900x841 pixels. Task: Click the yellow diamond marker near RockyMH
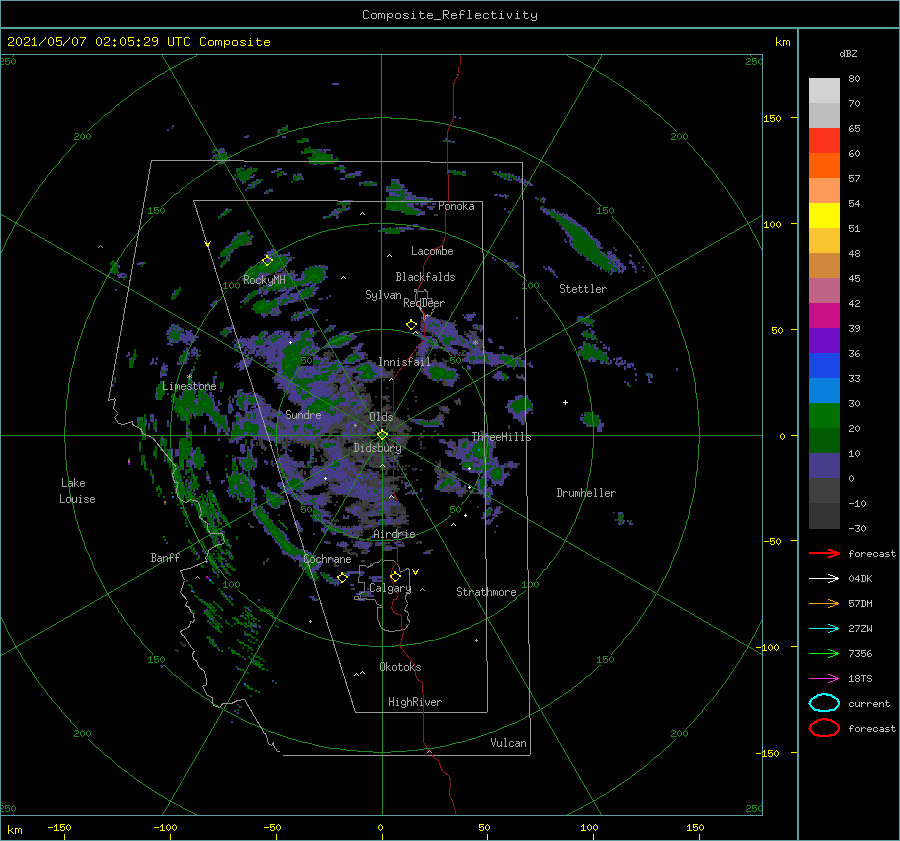(x=267, y=261)
